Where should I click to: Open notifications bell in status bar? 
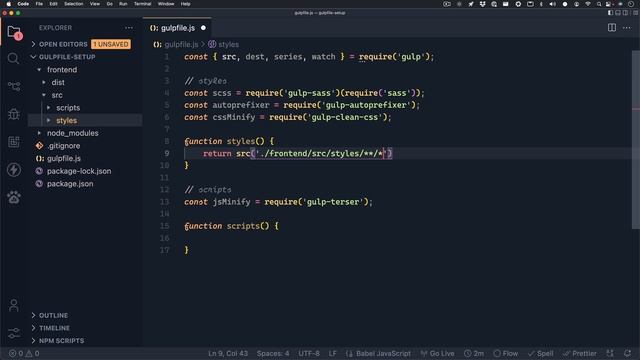point(627,353)
